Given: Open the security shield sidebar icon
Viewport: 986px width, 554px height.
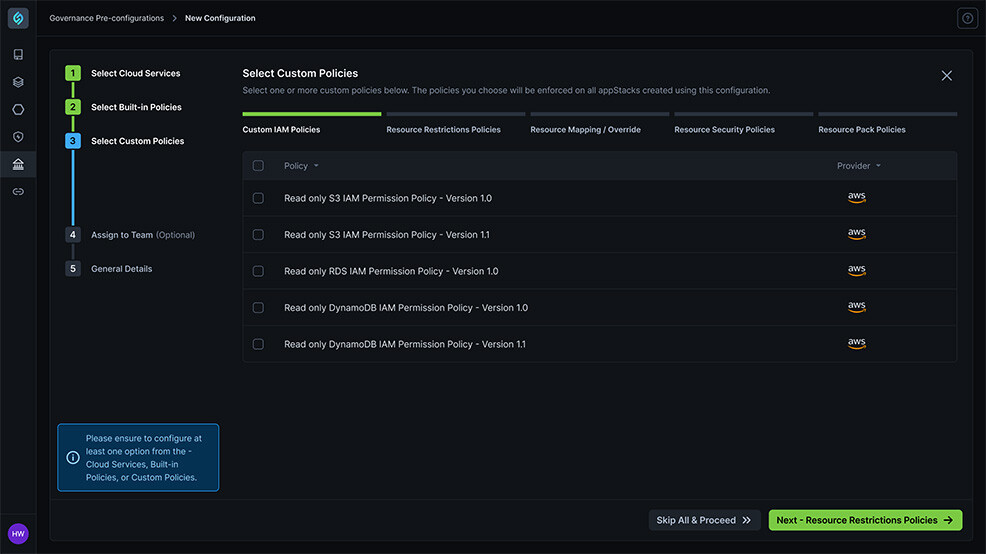Looking at the screenshot, I should point(18,136).
